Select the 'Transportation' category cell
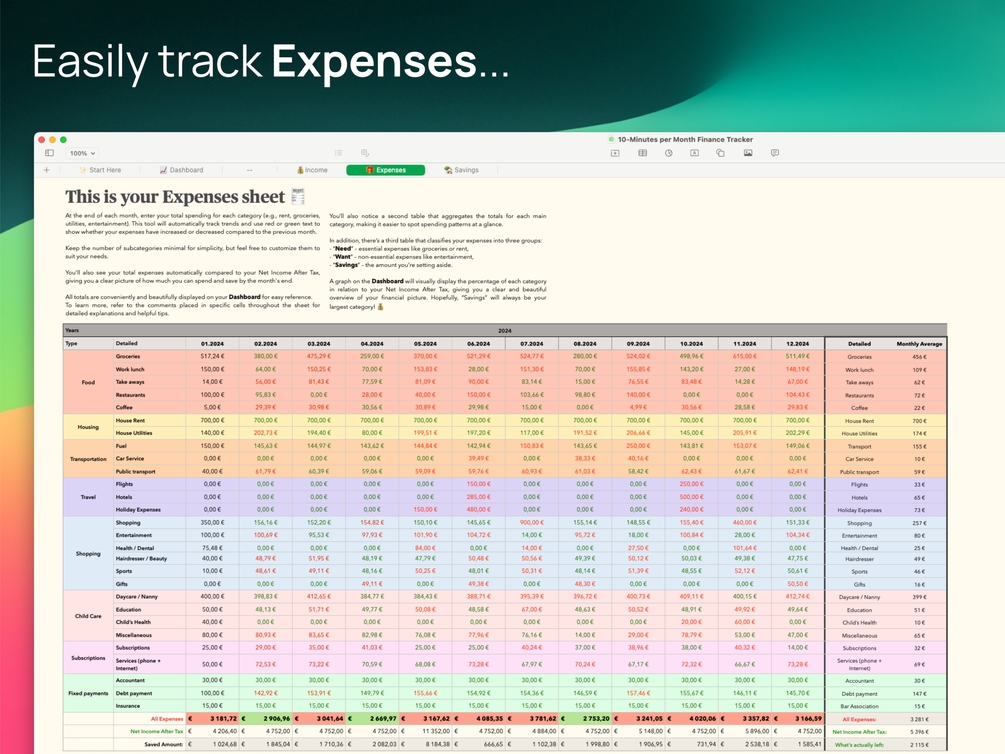Viewport: 1005px width, 754px height. point(88,459)
